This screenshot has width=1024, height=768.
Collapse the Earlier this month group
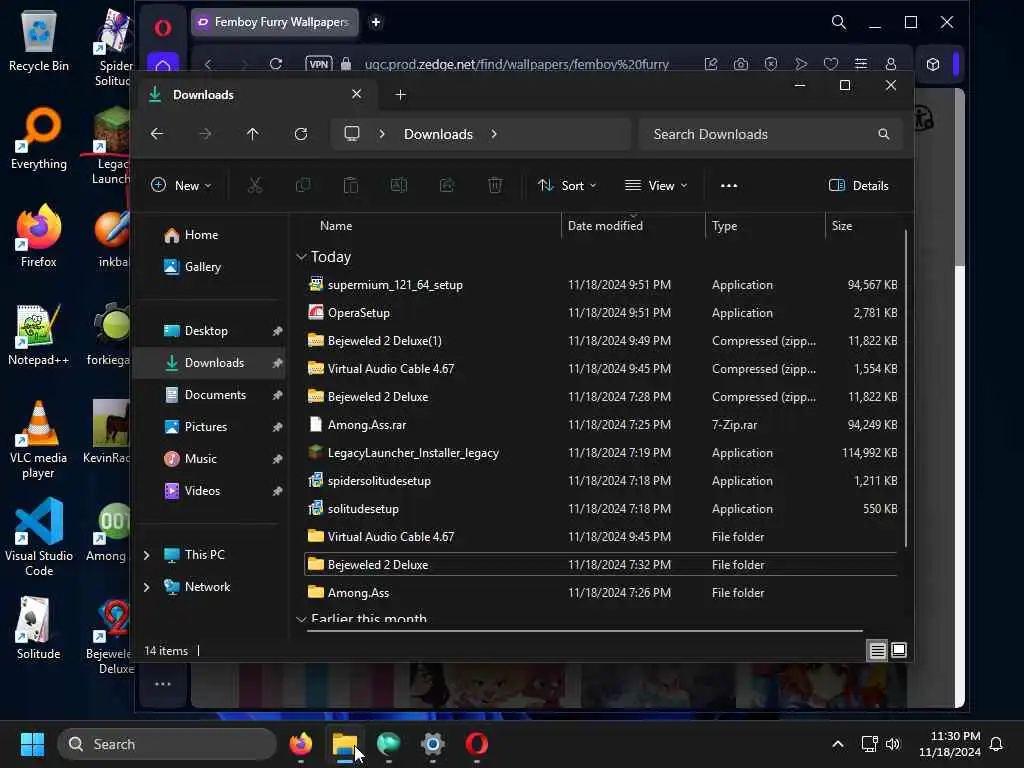click(x=301, y=618)
